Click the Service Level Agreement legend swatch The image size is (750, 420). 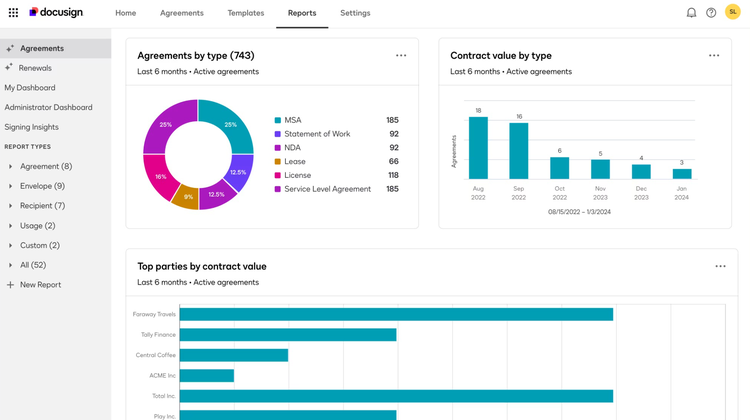(x=277, y=189)
